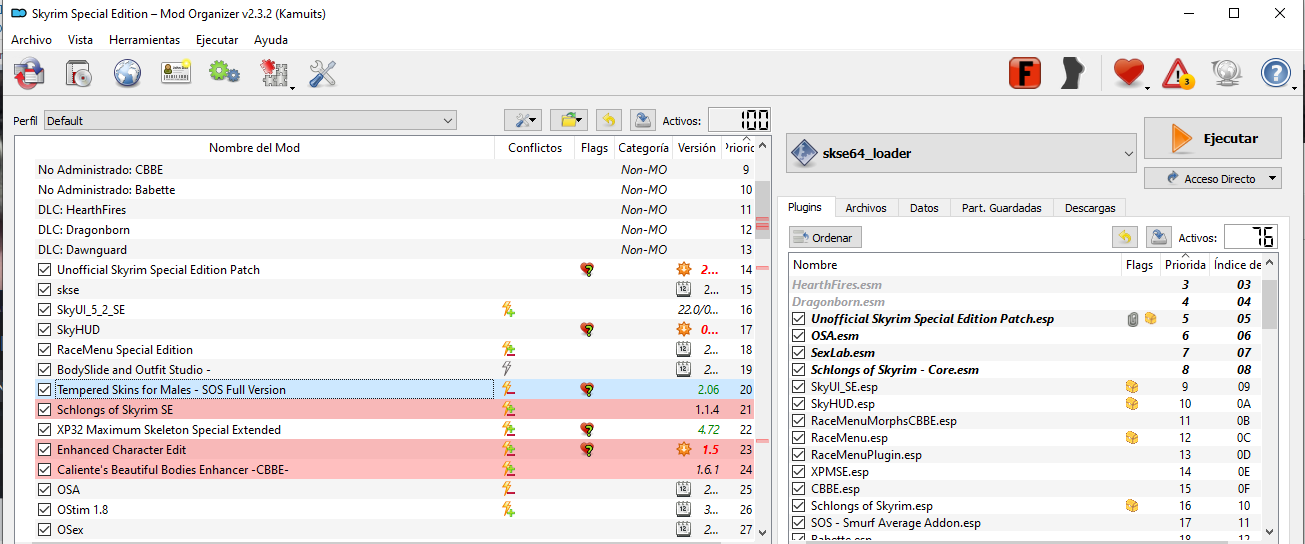Viewport: 1305px width, 544px height.
Task: Open the Ejecutar menu
Action: click(x=217, y=40)
